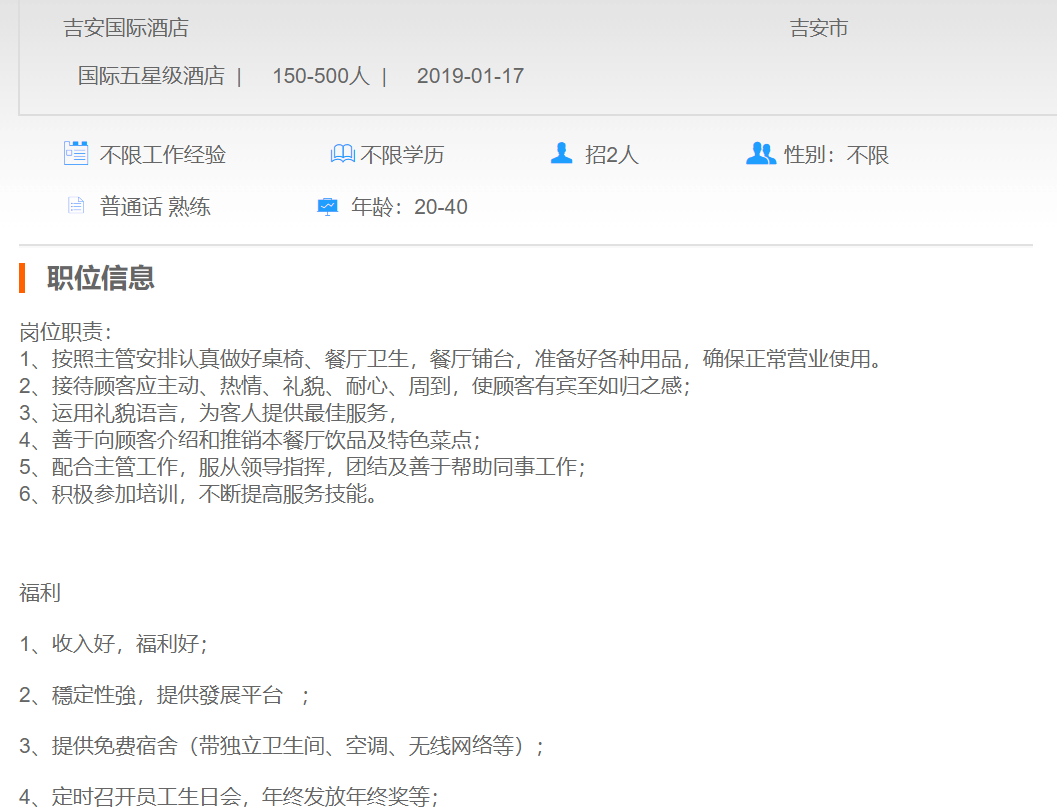Click the 年龄：20-40 age requirement

click(409, 207)
